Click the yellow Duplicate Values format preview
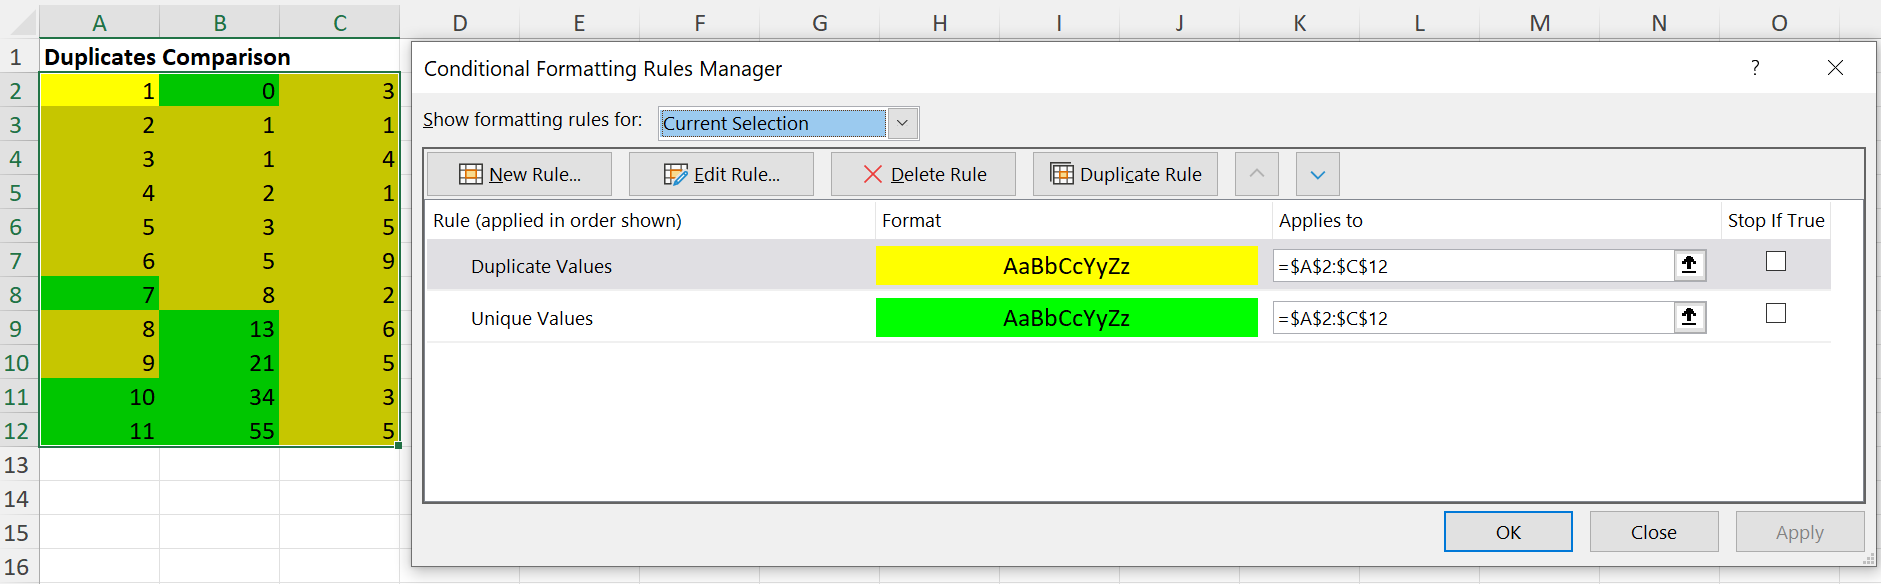1881x584 pixels. point(1066,266)
